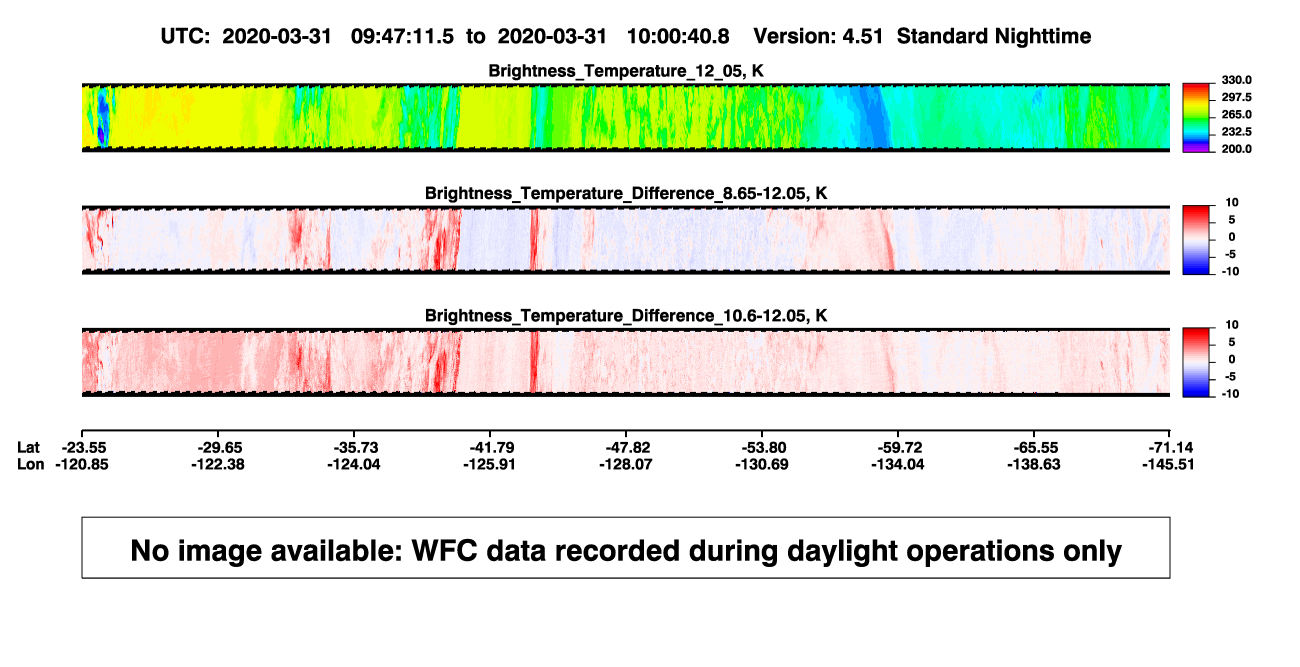Click longitude value -120.85
This screenshot has height=667, width=1300.
click(83, 464)
